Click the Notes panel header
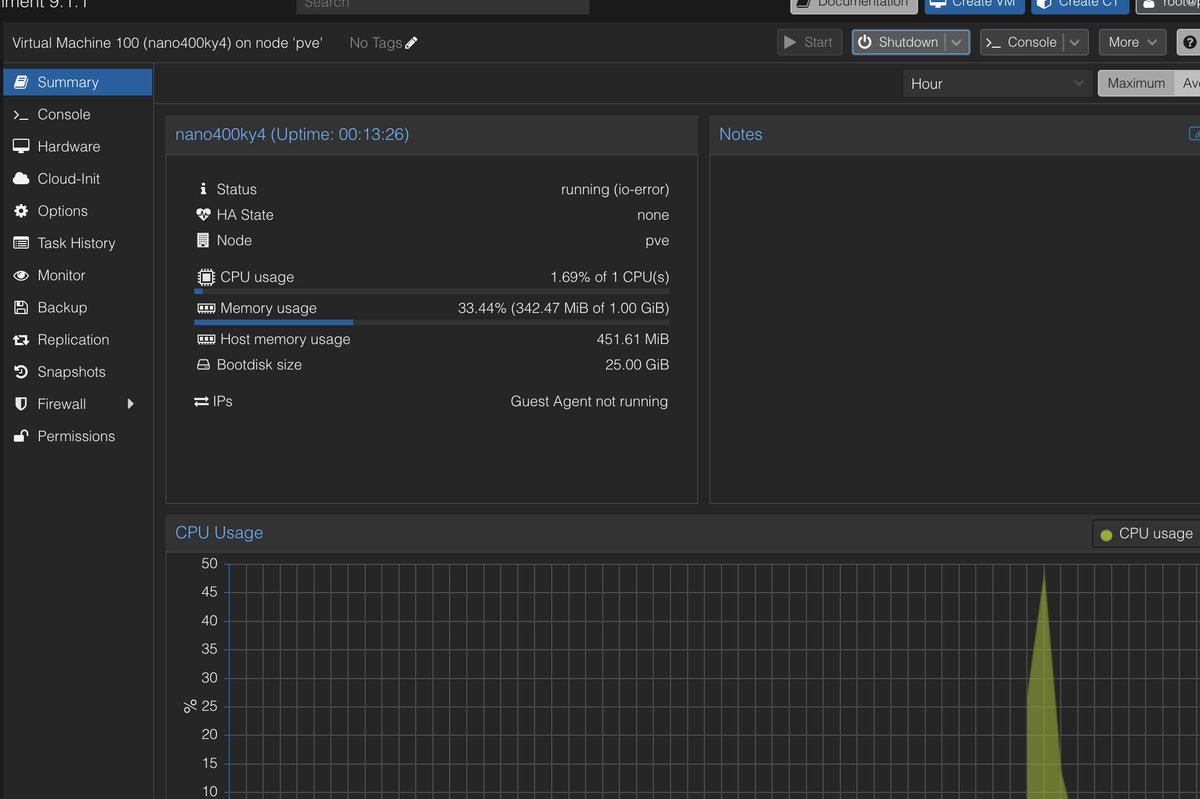Image resolution: width=1200 pixels, height=799 pixels. coord(954,135)
